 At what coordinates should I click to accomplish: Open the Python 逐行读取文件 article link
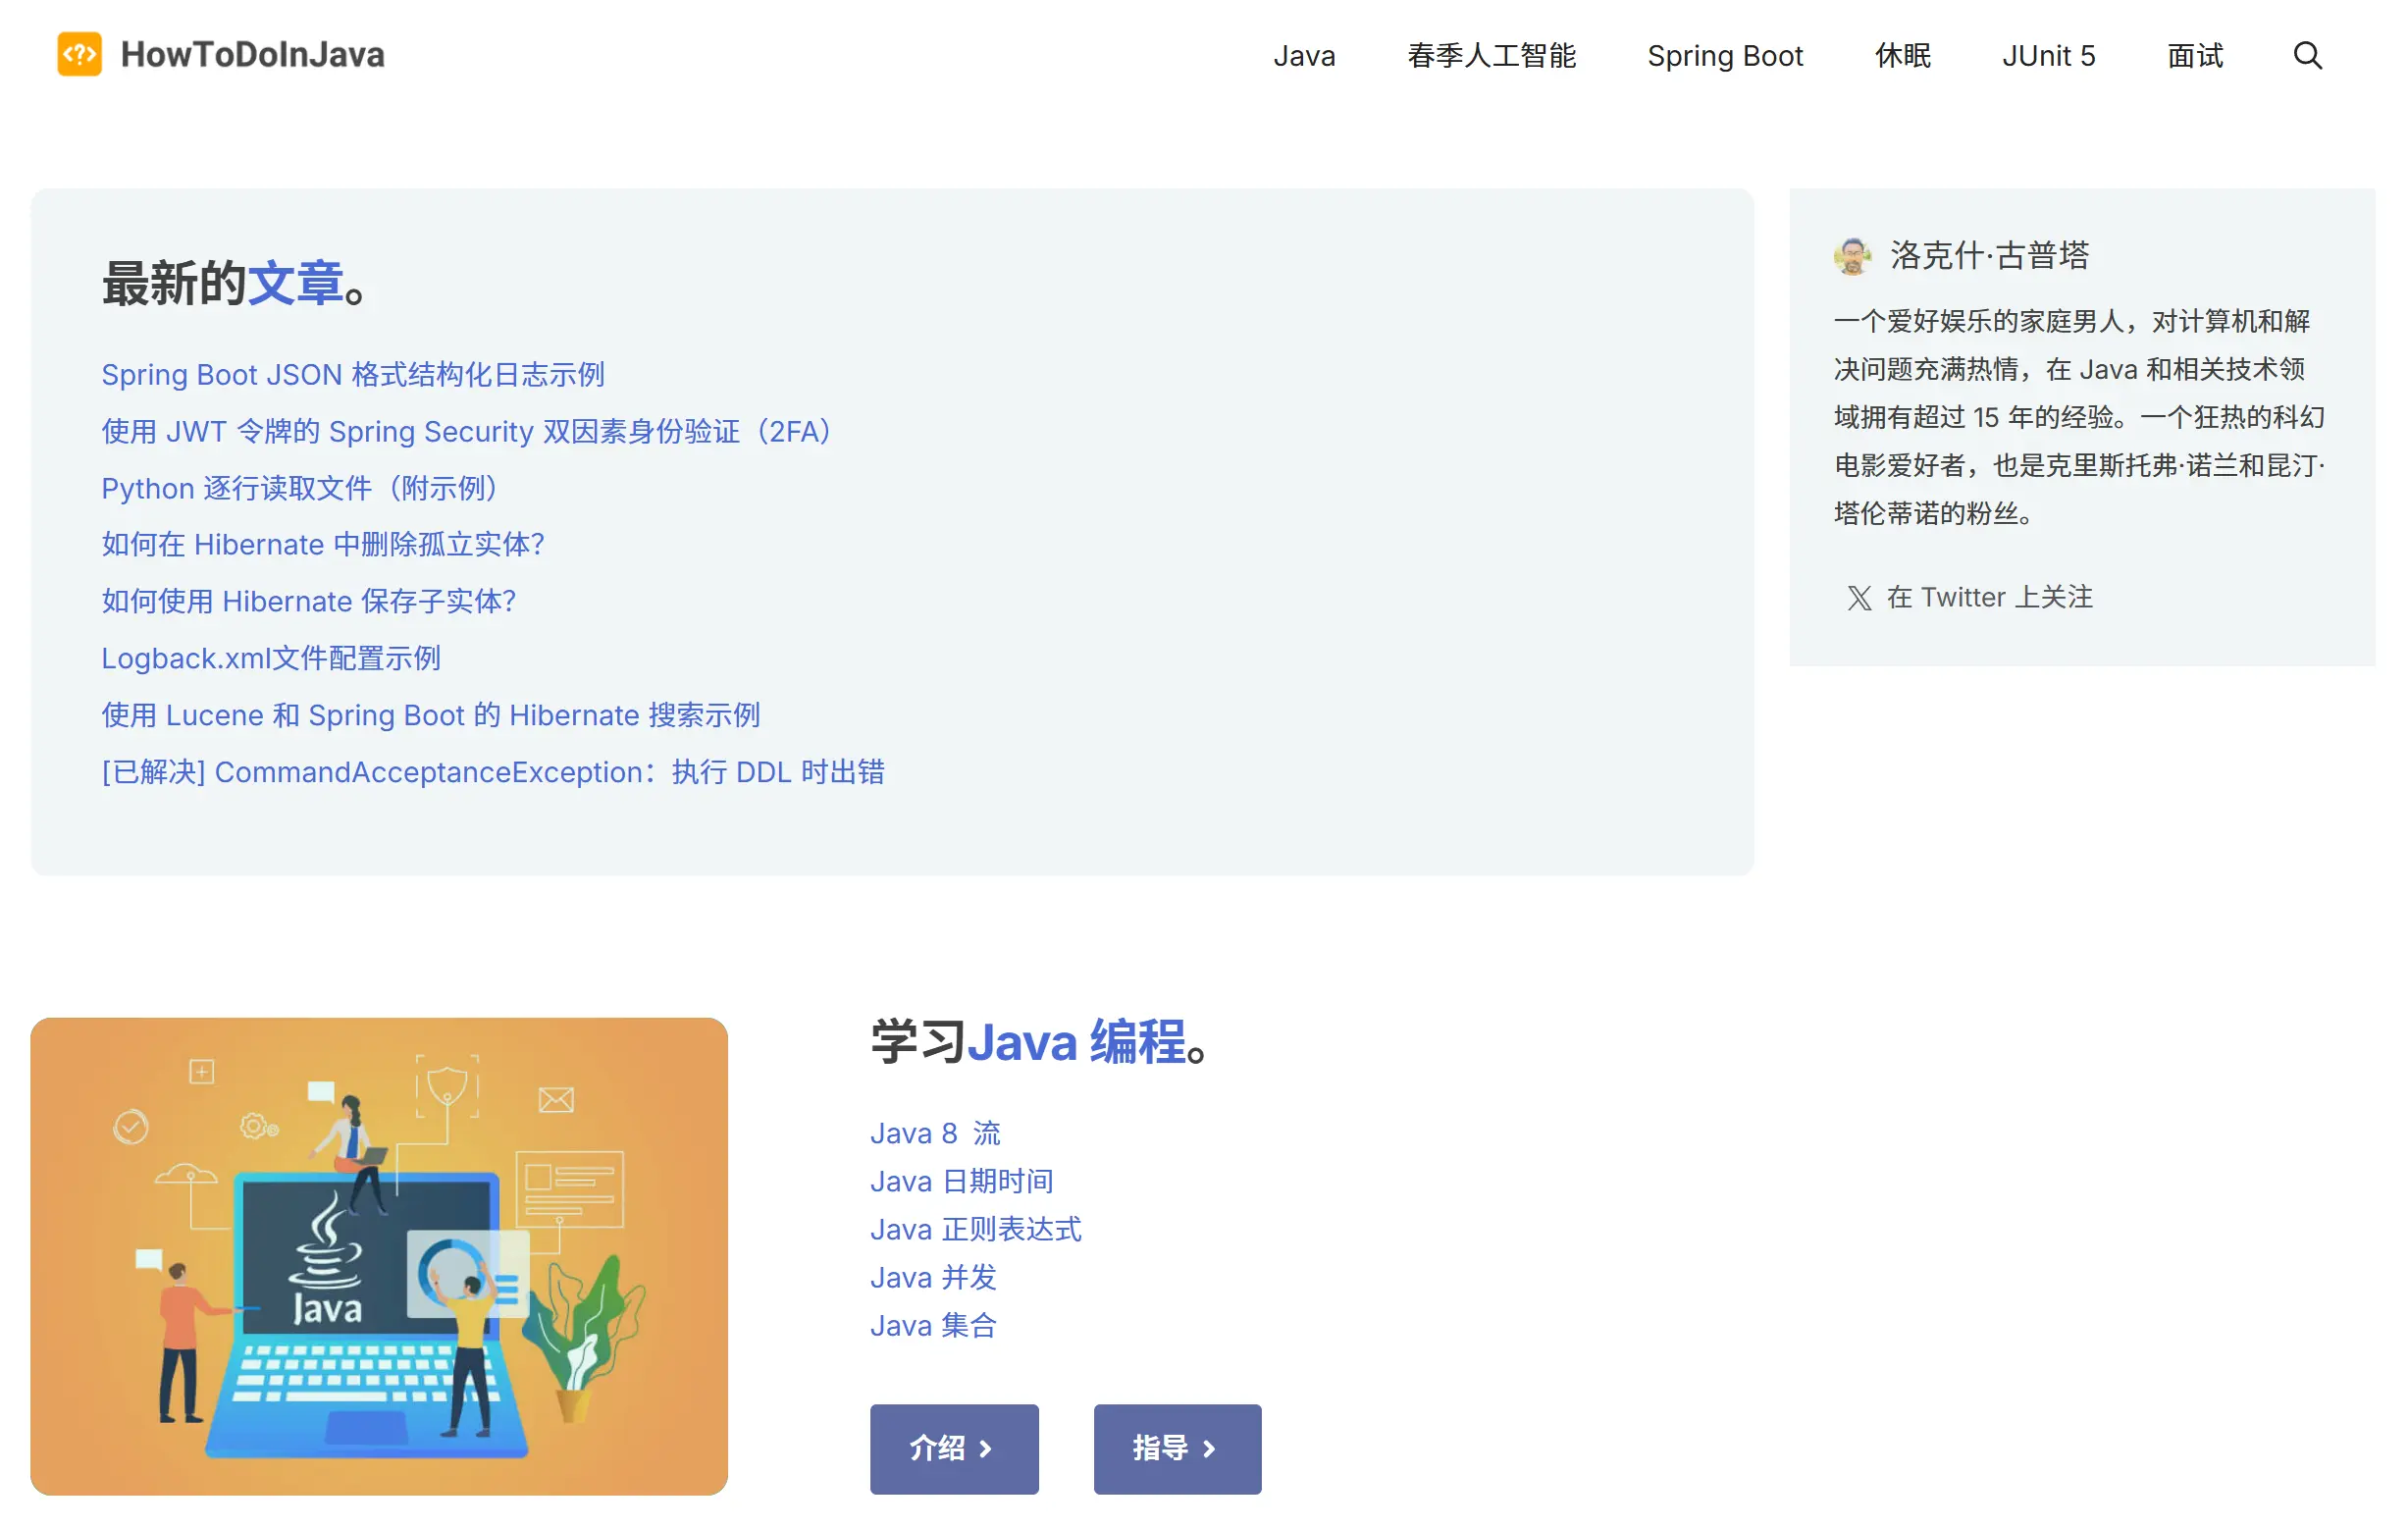(x=298, y=488)
